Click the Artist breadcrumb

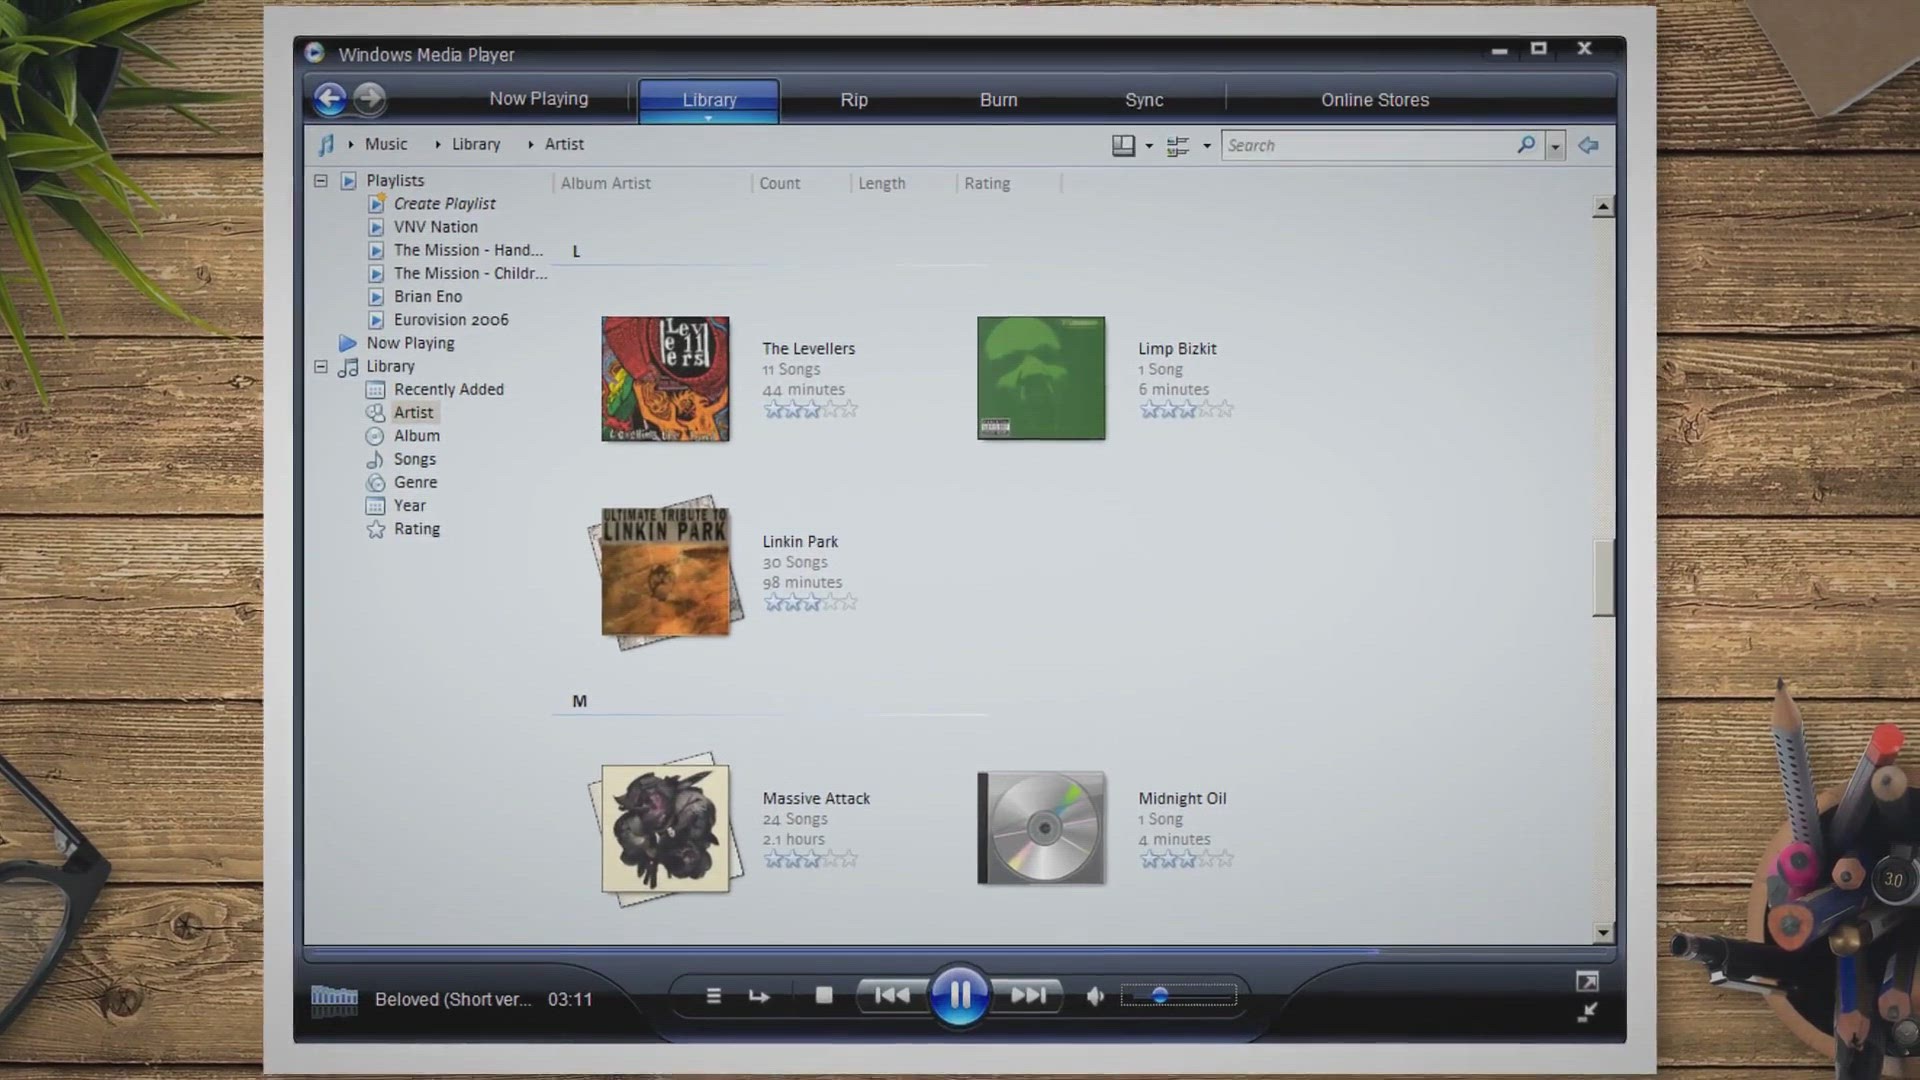click(x=564, y=144)
